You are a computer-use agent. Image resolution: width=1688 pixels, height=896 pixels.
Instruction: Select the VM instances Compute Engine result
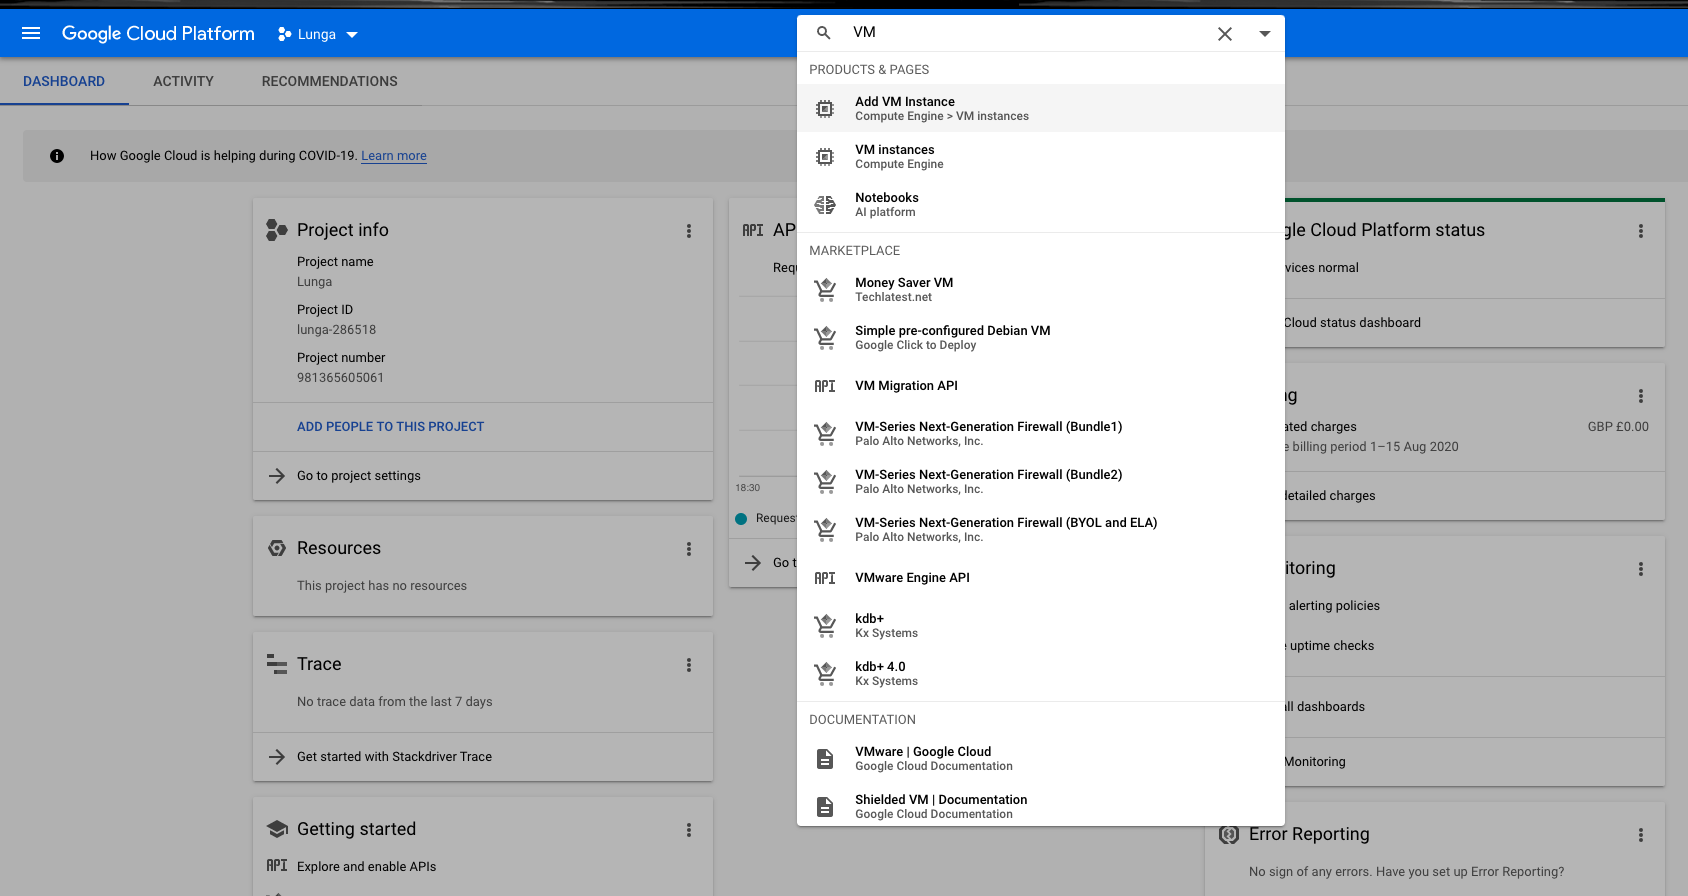pyautogui.click(x=1040, y=156)
